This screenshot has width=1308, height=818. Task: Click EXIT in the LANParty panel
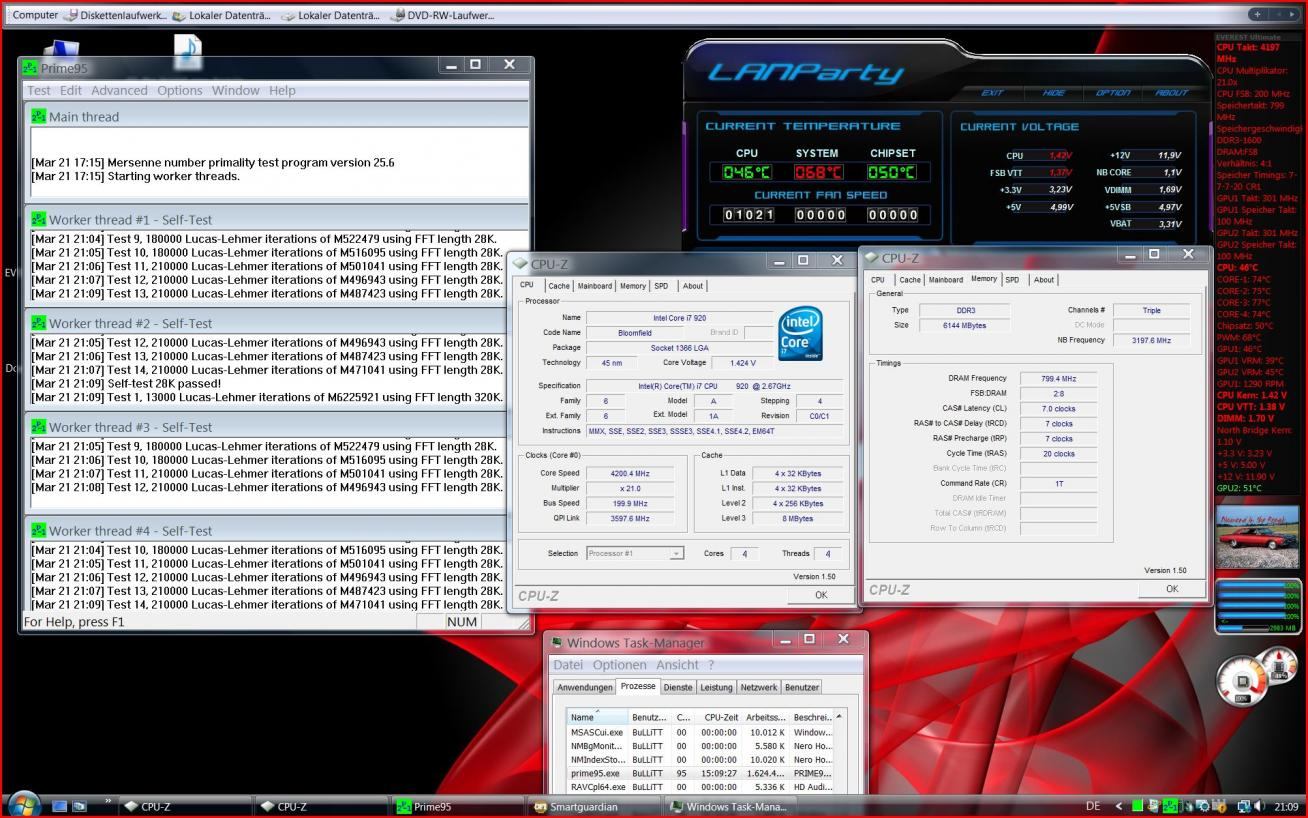pyautogui.click(x=992, y=93)
